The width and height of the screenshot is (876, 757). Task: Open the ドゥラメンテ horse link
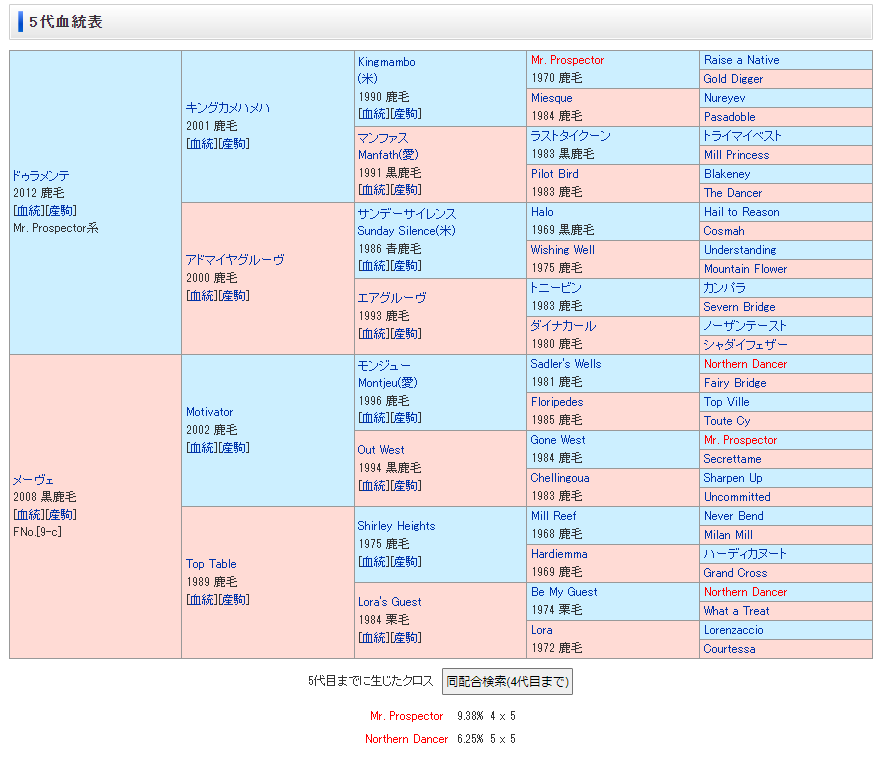(41, 175)
